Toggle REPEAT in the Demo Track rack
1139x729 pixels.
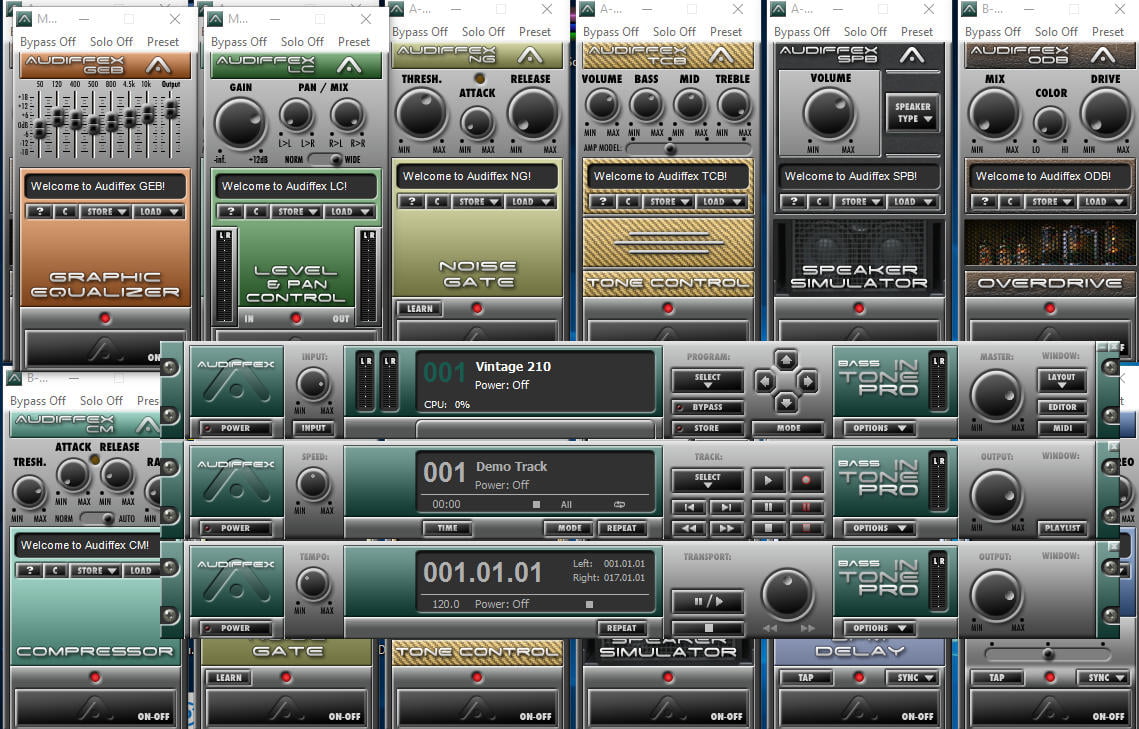pos(621,528)
